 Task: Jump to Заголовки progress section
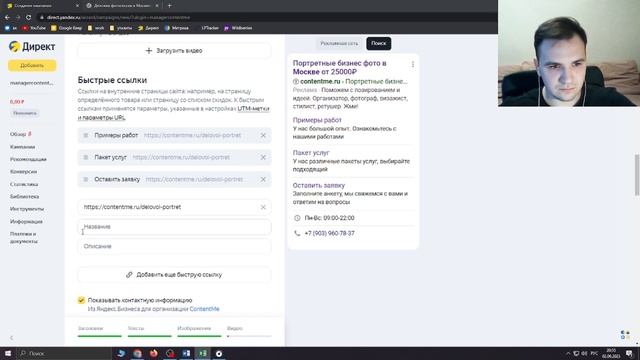[x=100, y=331]
